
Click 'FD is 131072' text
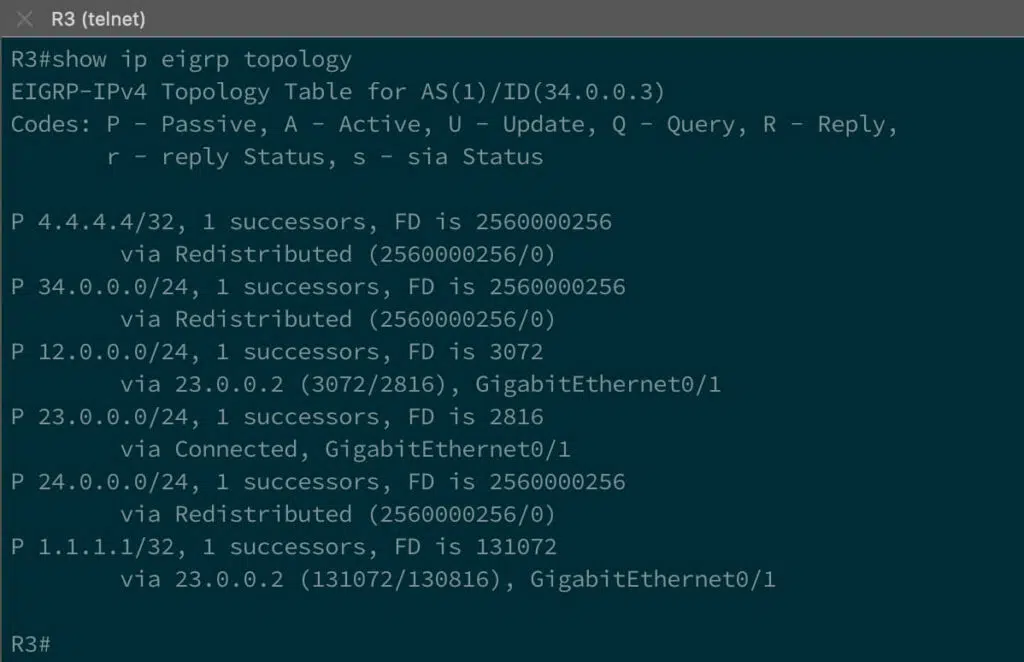[x=475, y=546]
